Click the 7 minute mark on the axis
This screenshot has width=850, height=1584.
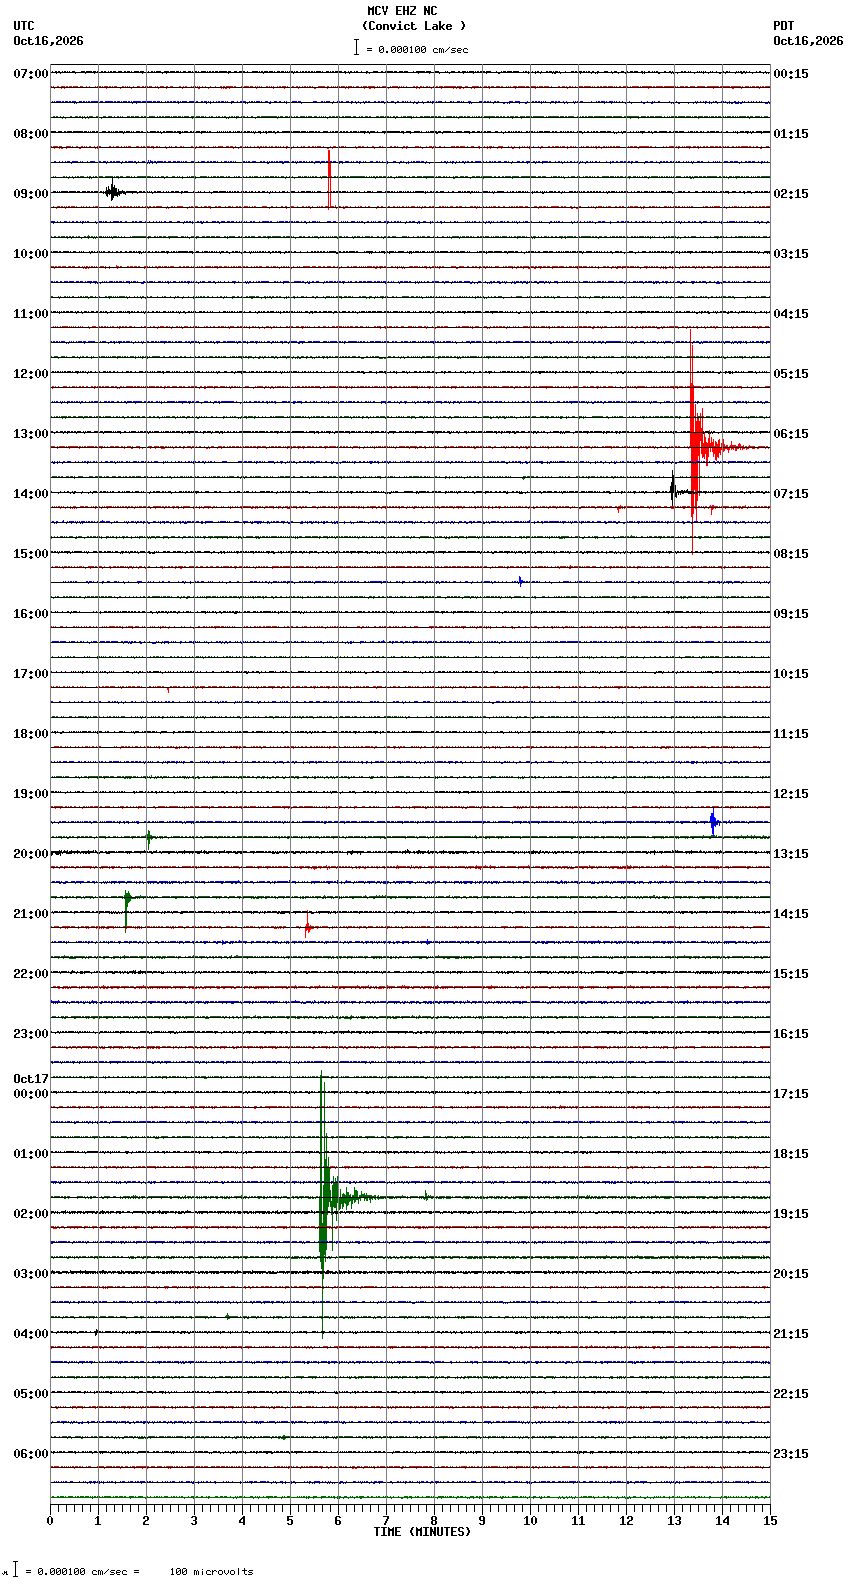point(386,1521)
